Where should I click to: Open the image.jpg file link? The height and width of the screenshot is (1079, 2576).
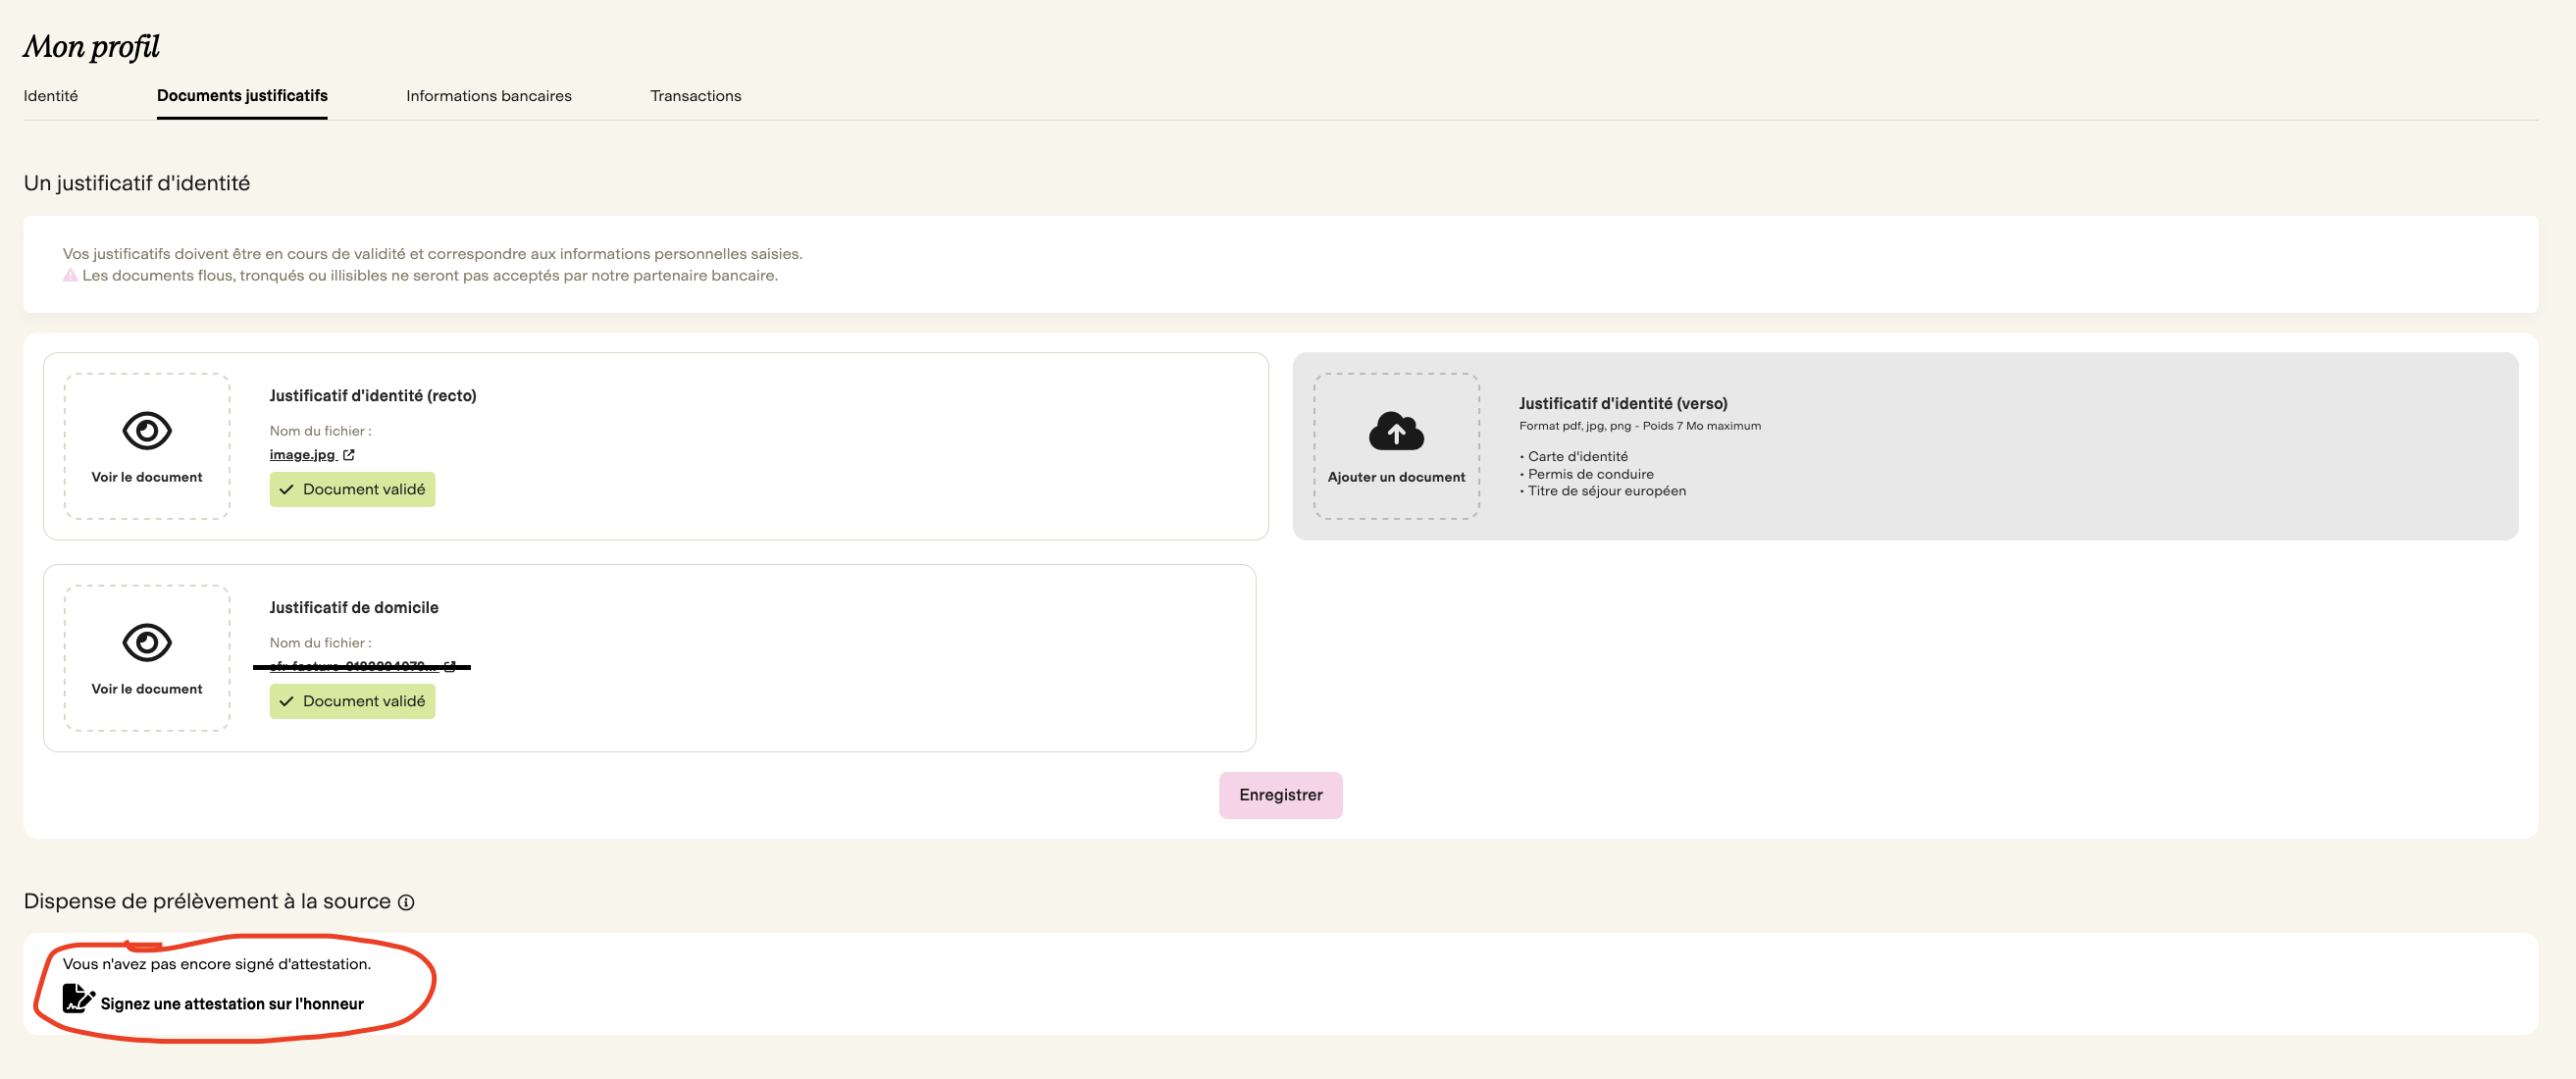pos(302,455)
